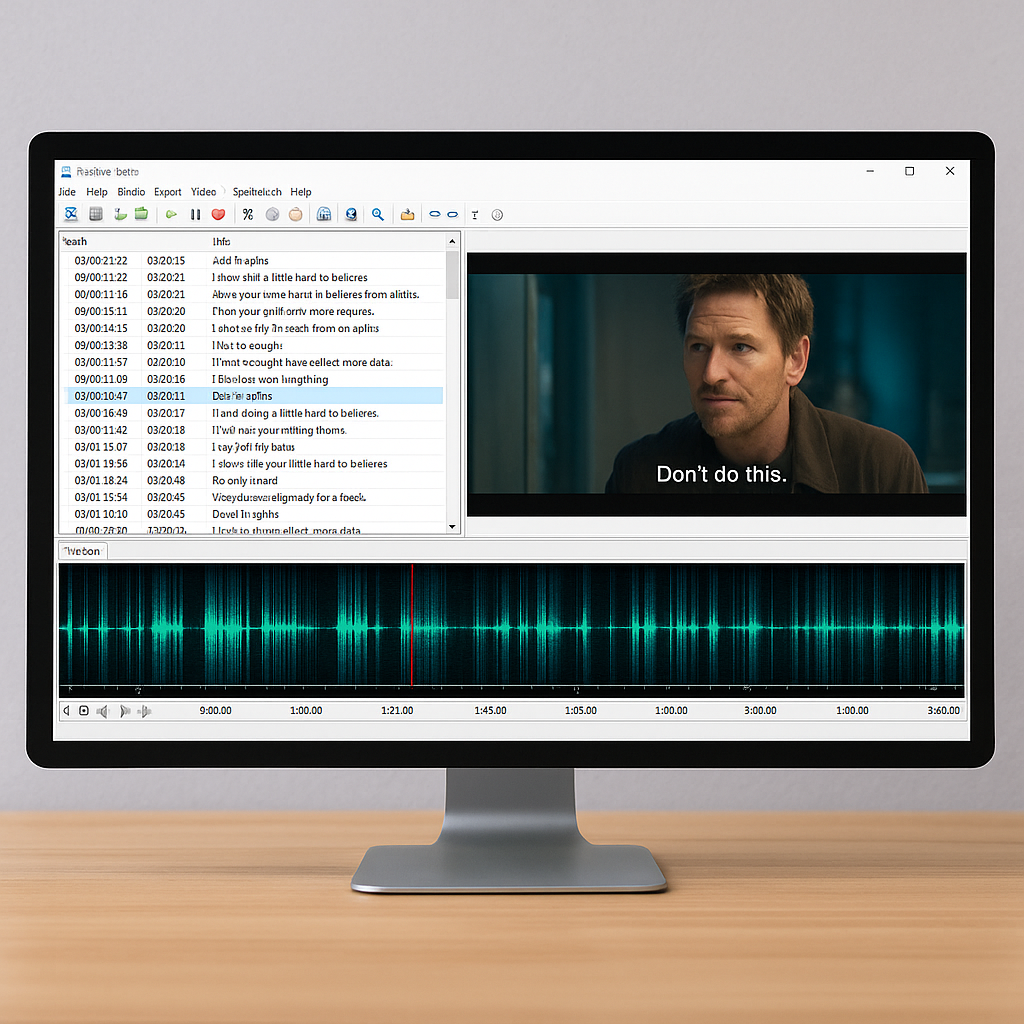Open the Speitrelech menu
The height and width of the screenshot is (1024, 1024).
click(257, 192)
